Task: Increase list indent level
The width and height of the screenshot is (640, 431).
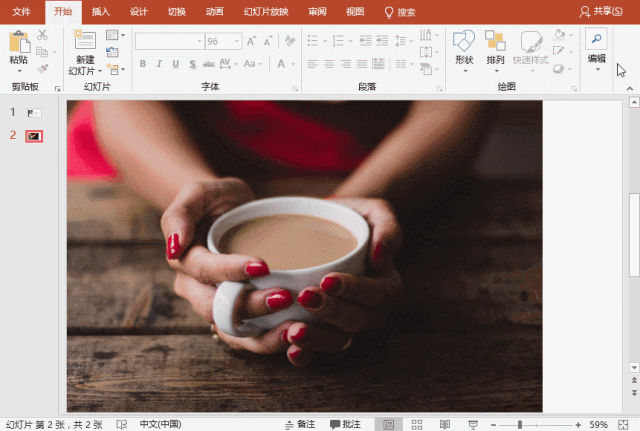Action: [382, 40]
